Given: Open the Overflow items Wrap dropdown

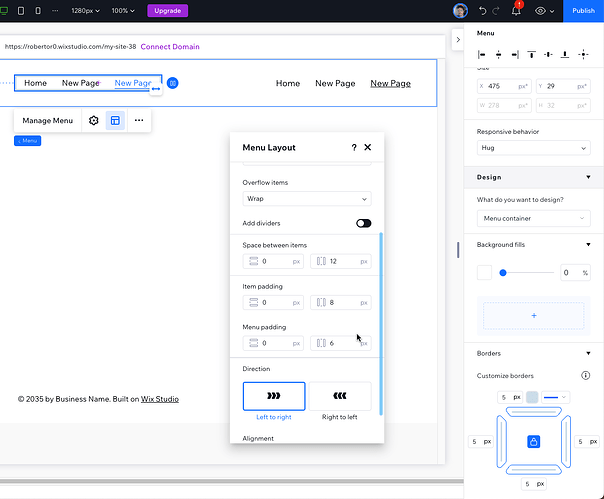Looking at the screenshot, I should coord(307,199).
